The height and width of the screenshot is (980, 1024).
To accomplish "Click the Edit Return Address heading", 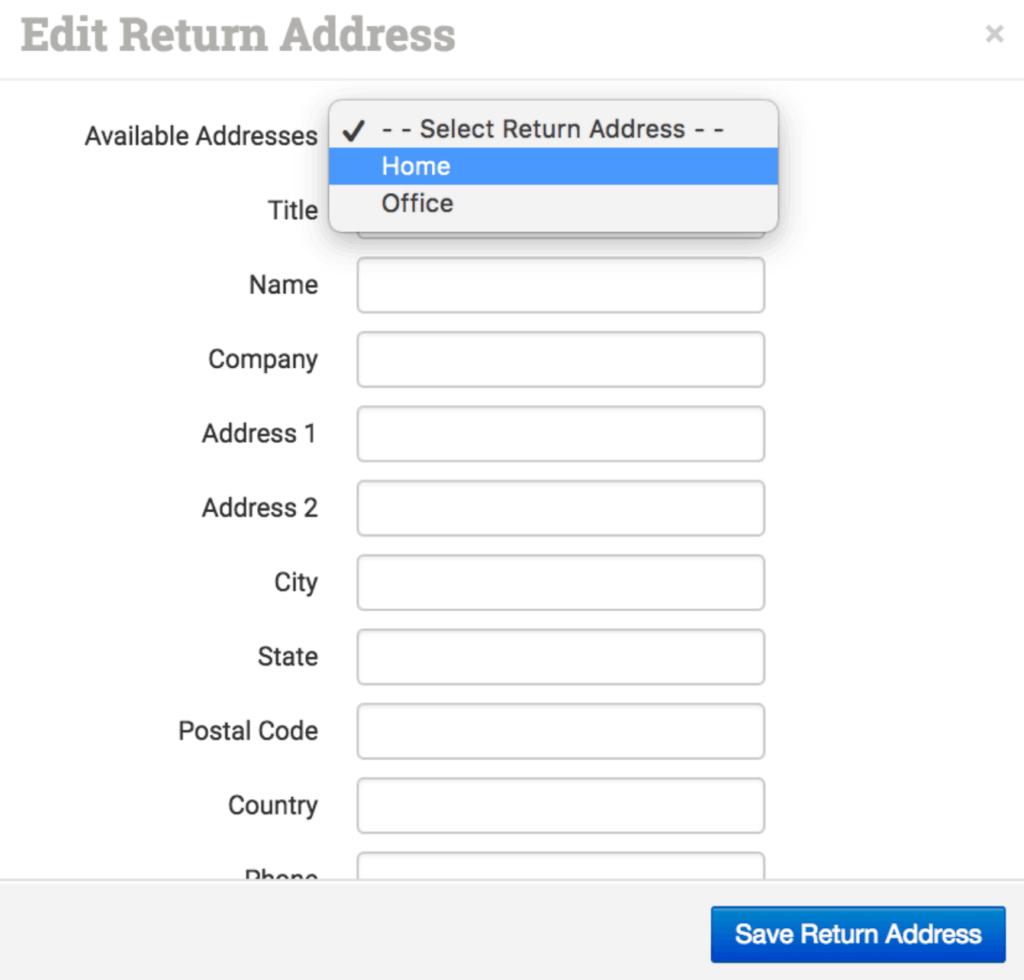I will [x=238, y=35].
